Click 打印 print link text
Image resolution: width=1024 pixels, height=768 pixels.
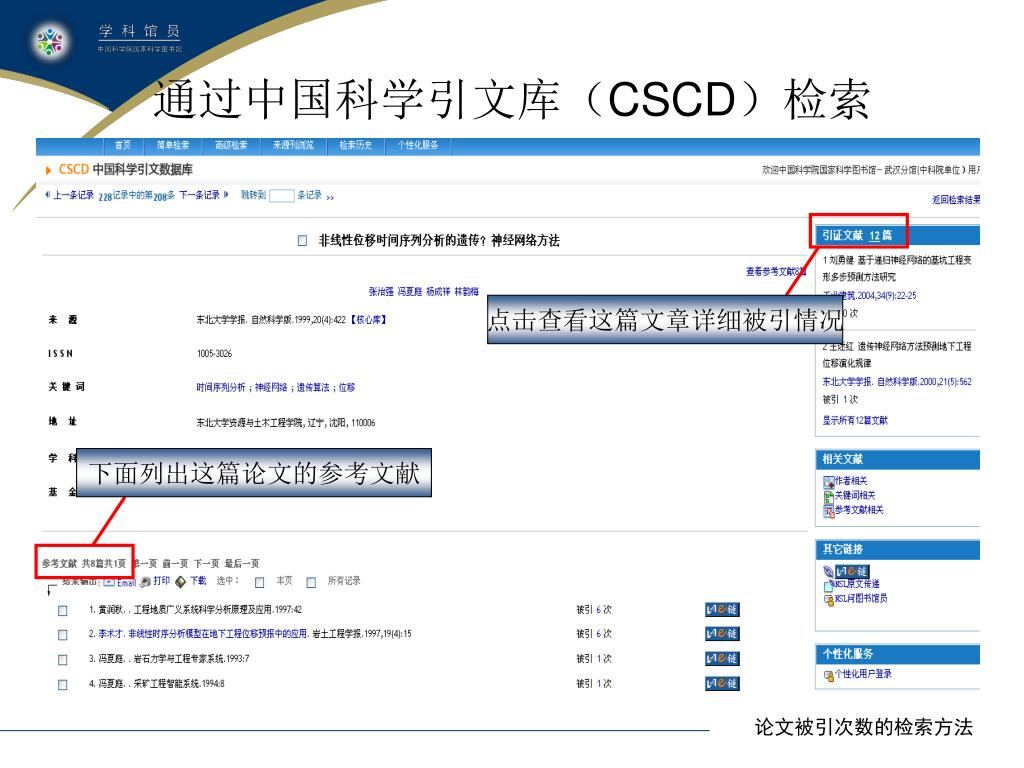(x=162, y=580)
